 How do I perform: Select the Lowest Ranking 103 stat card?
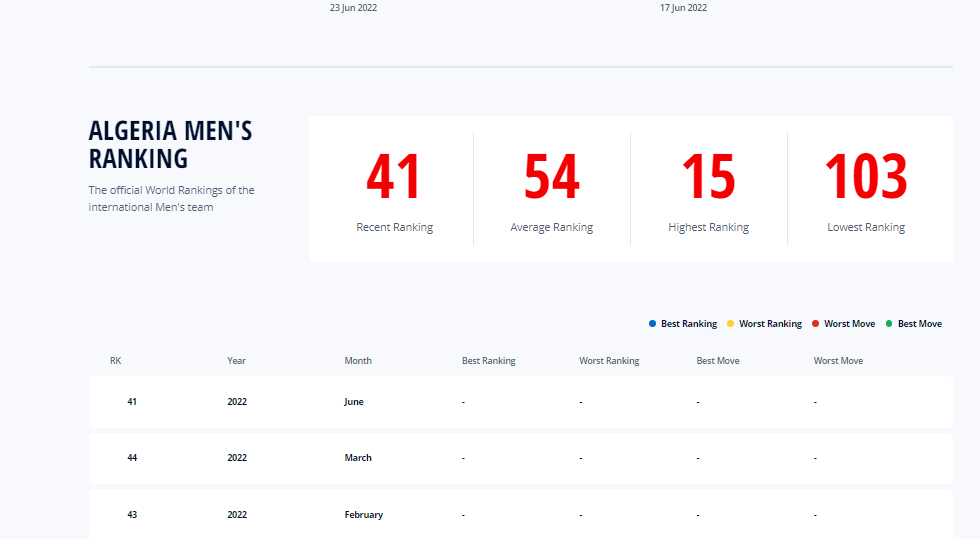(x=866, y=190)
